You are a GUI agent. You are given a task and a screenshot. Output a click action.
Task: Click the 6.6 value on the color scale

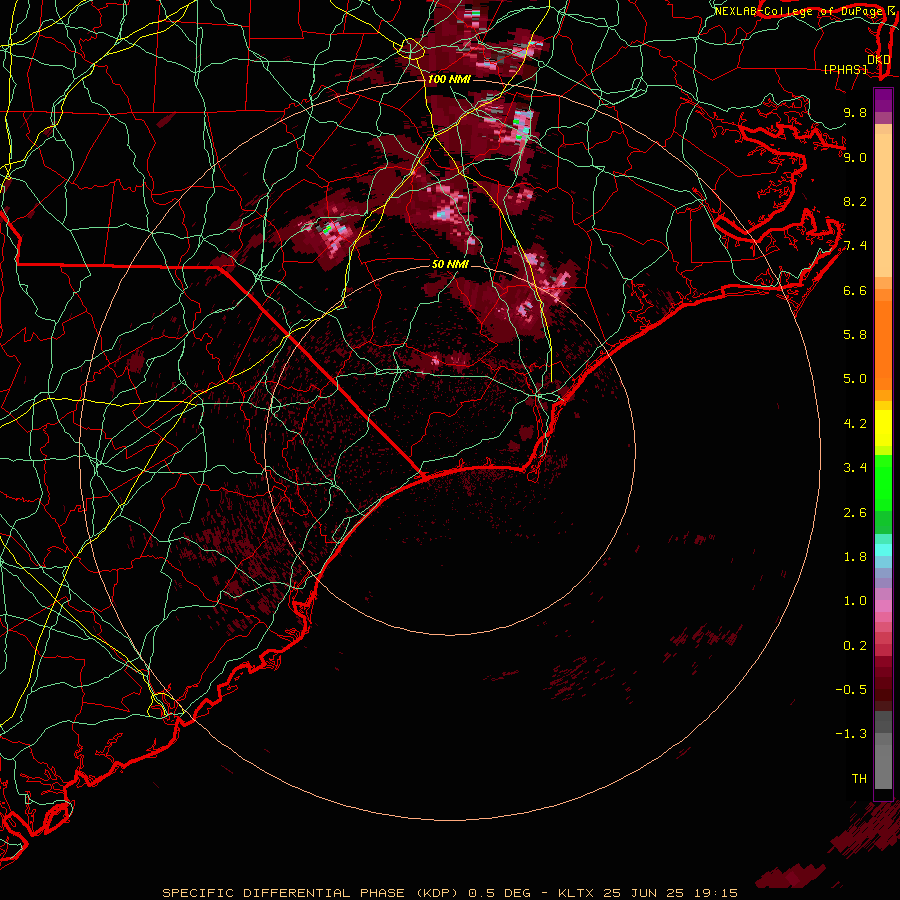[x=855, y=290]
